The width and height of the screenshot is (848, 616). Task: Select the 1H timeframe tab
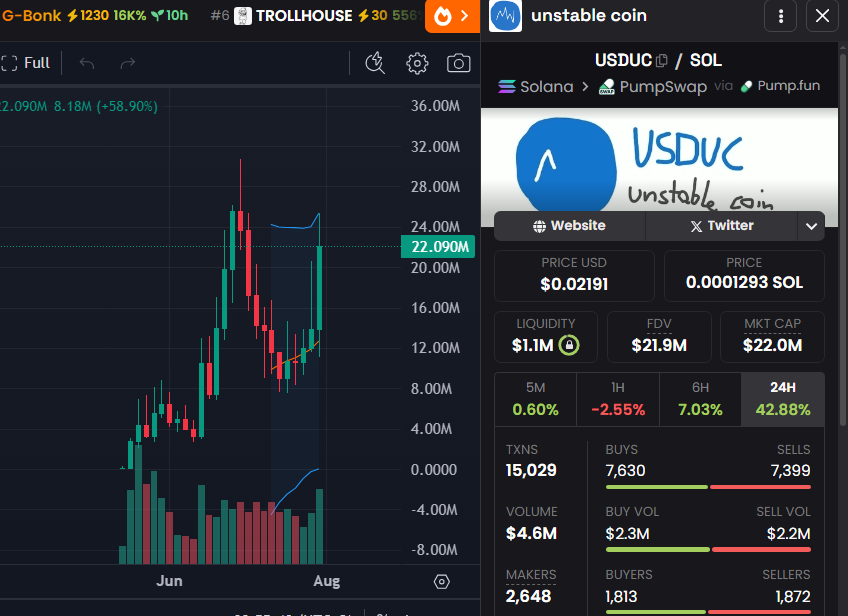tap(618, 399)
